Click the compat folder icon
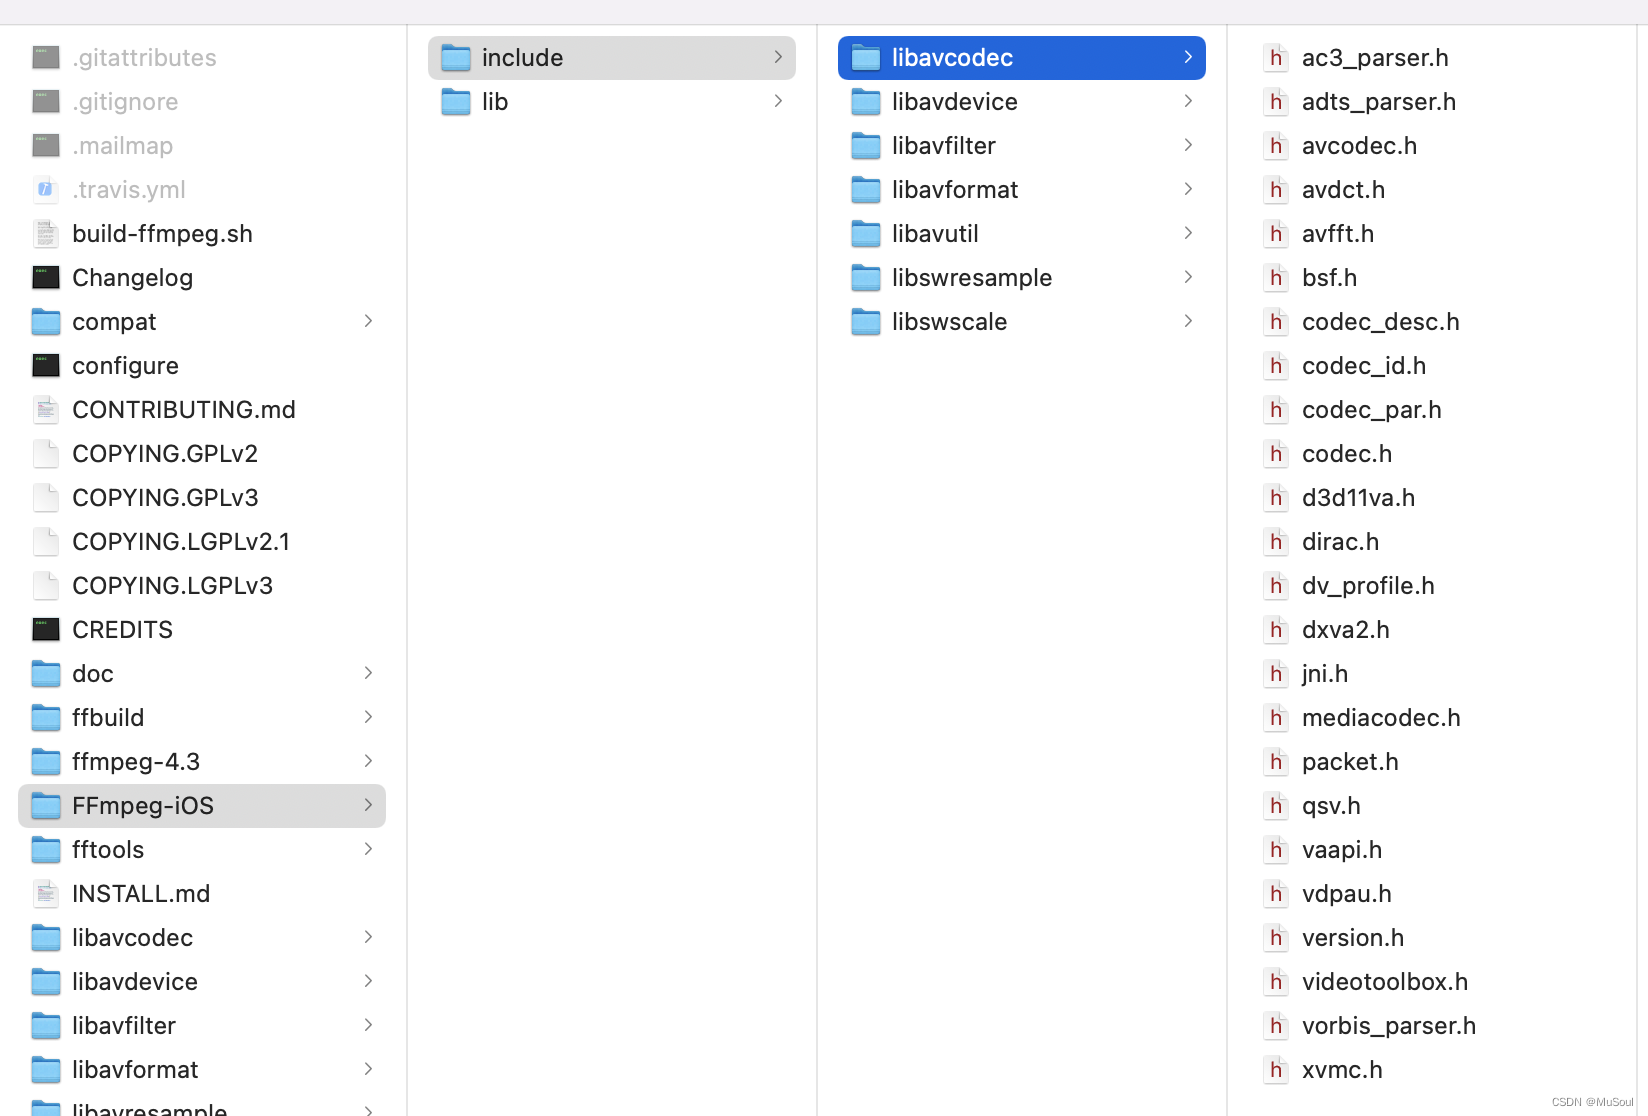Screen dimensions: 1648x1116 [46, 322]
